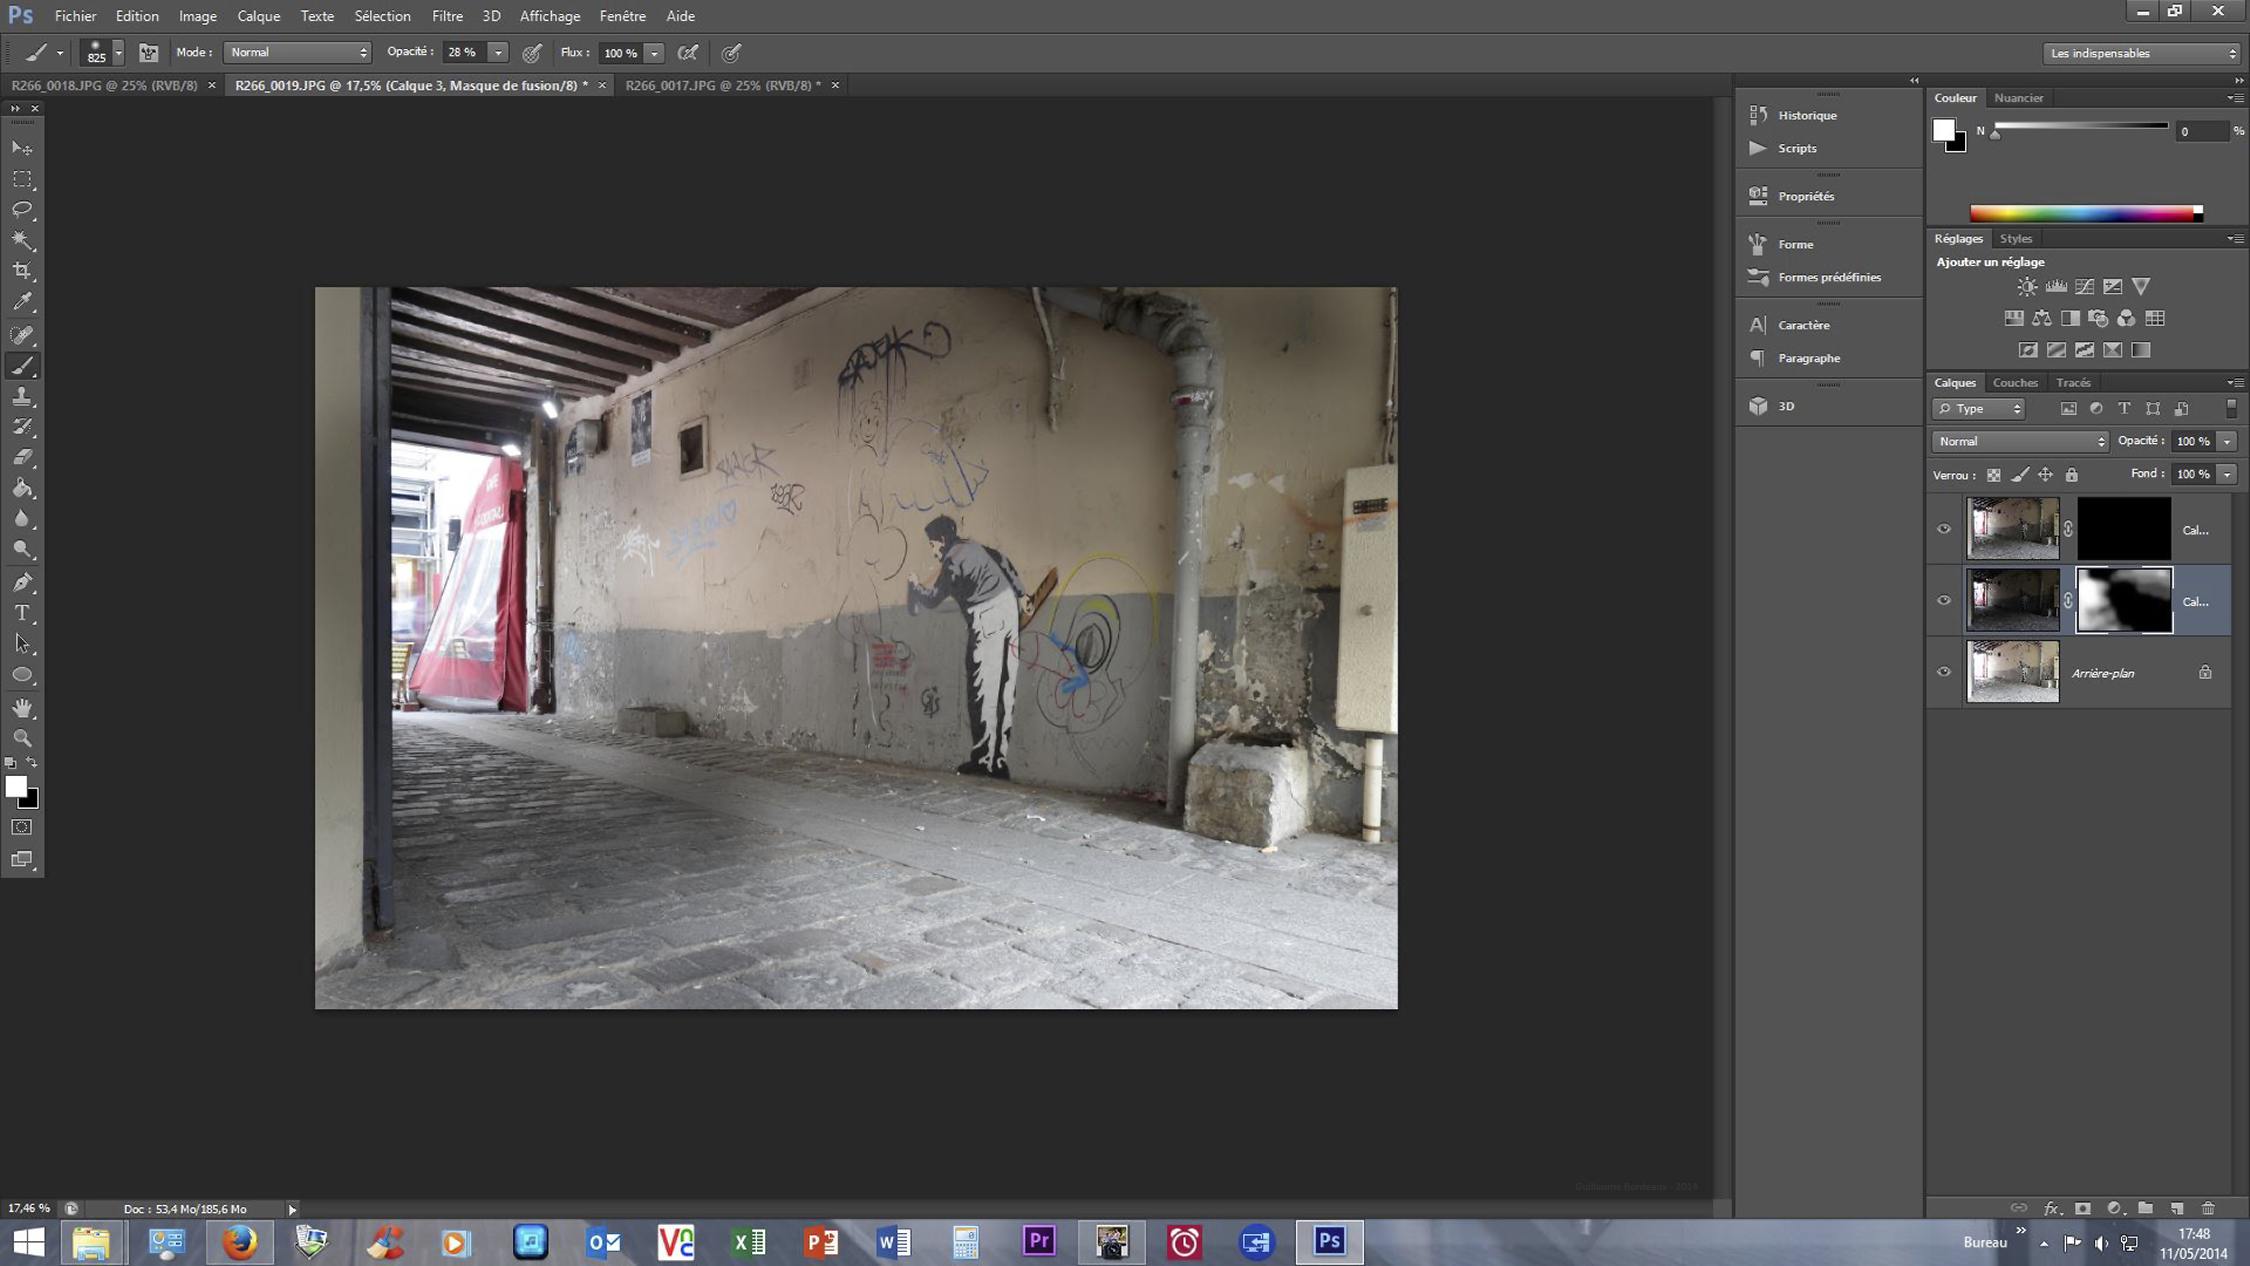Open the Historique panel
The width and height of the screenshot is (2250, 1266).
1806,115
